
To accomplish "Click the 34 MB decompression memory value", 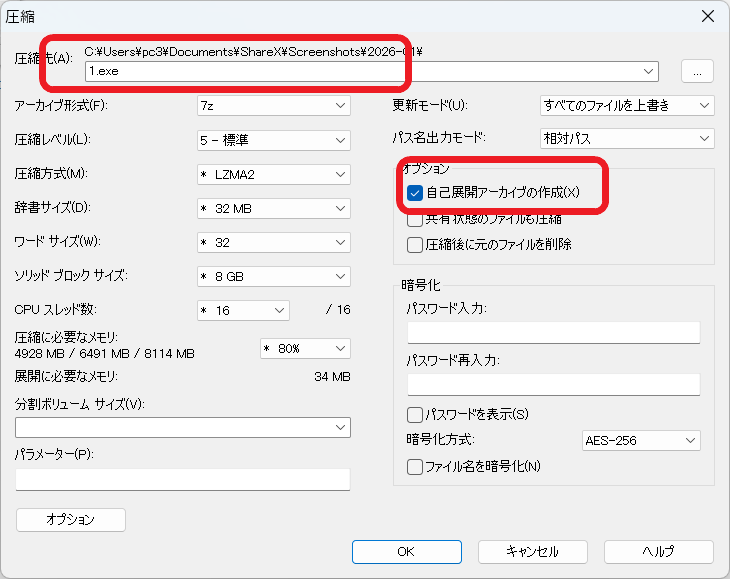I will pyautogui.click(x=332, y=377).
